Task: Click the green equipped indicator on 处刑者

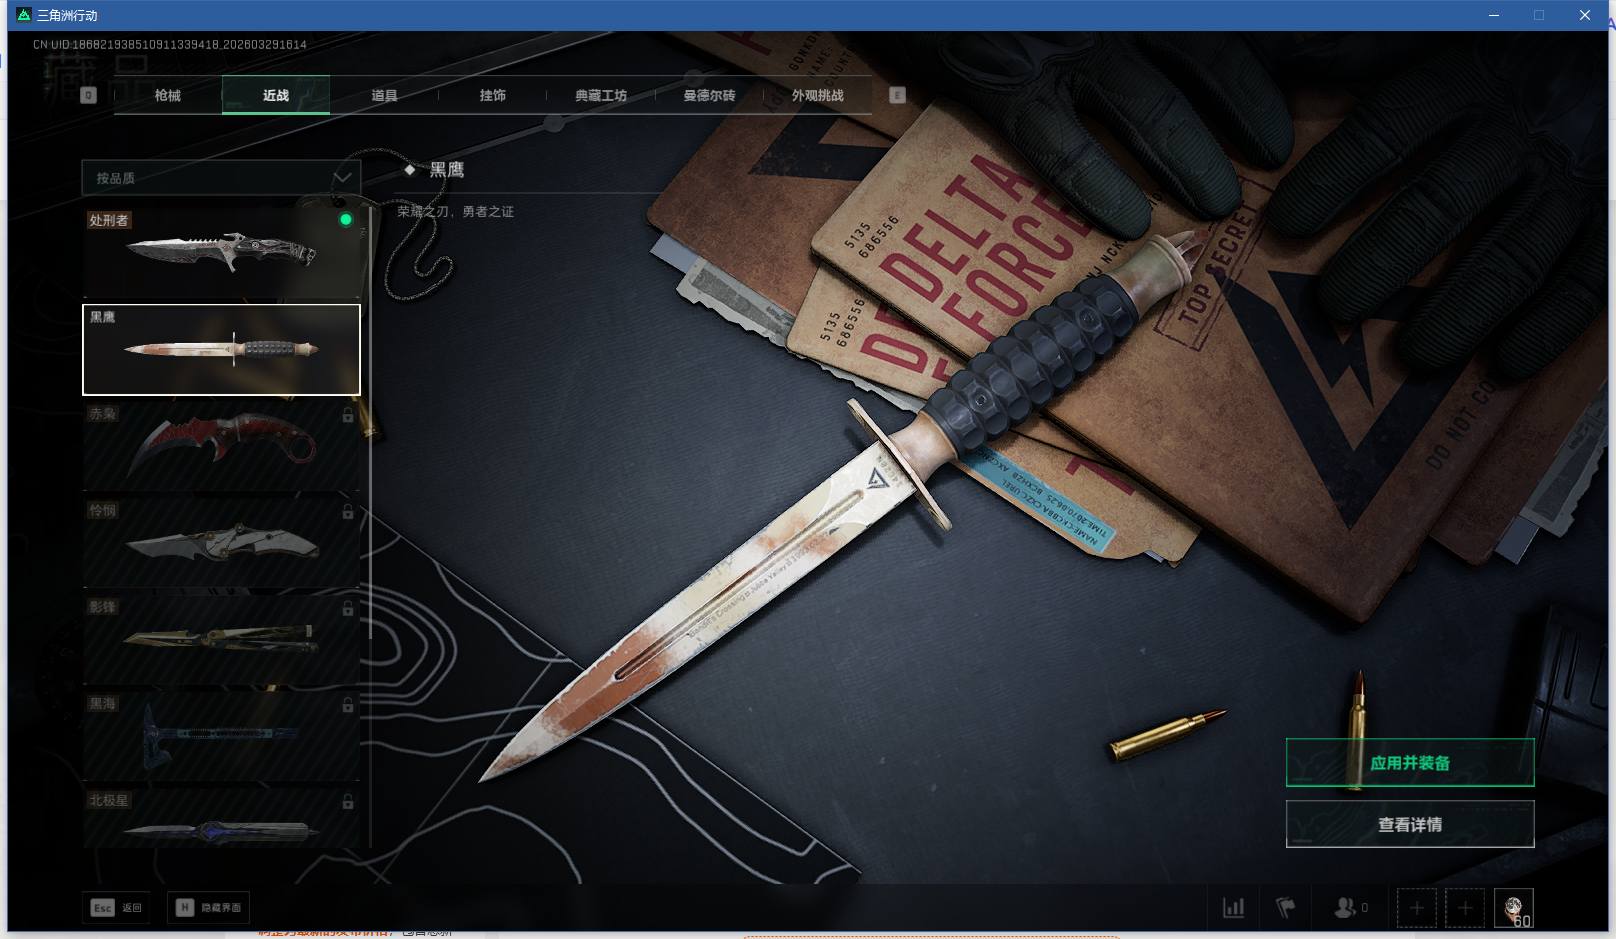Action: 346,220
